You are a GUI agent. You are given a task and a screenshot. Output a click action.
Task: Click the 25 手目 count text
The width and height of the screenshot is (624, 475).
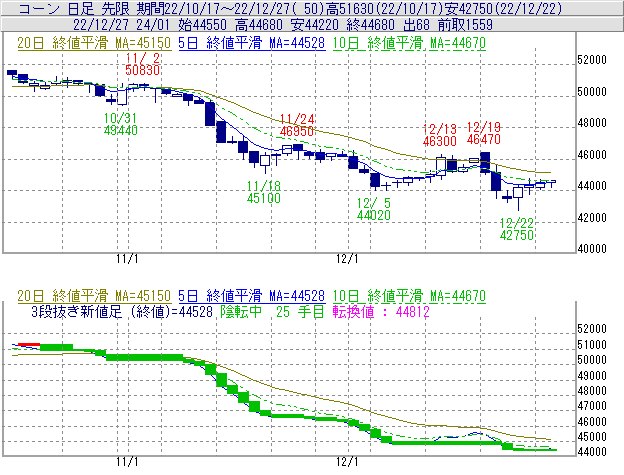click(x=300, y=311)
